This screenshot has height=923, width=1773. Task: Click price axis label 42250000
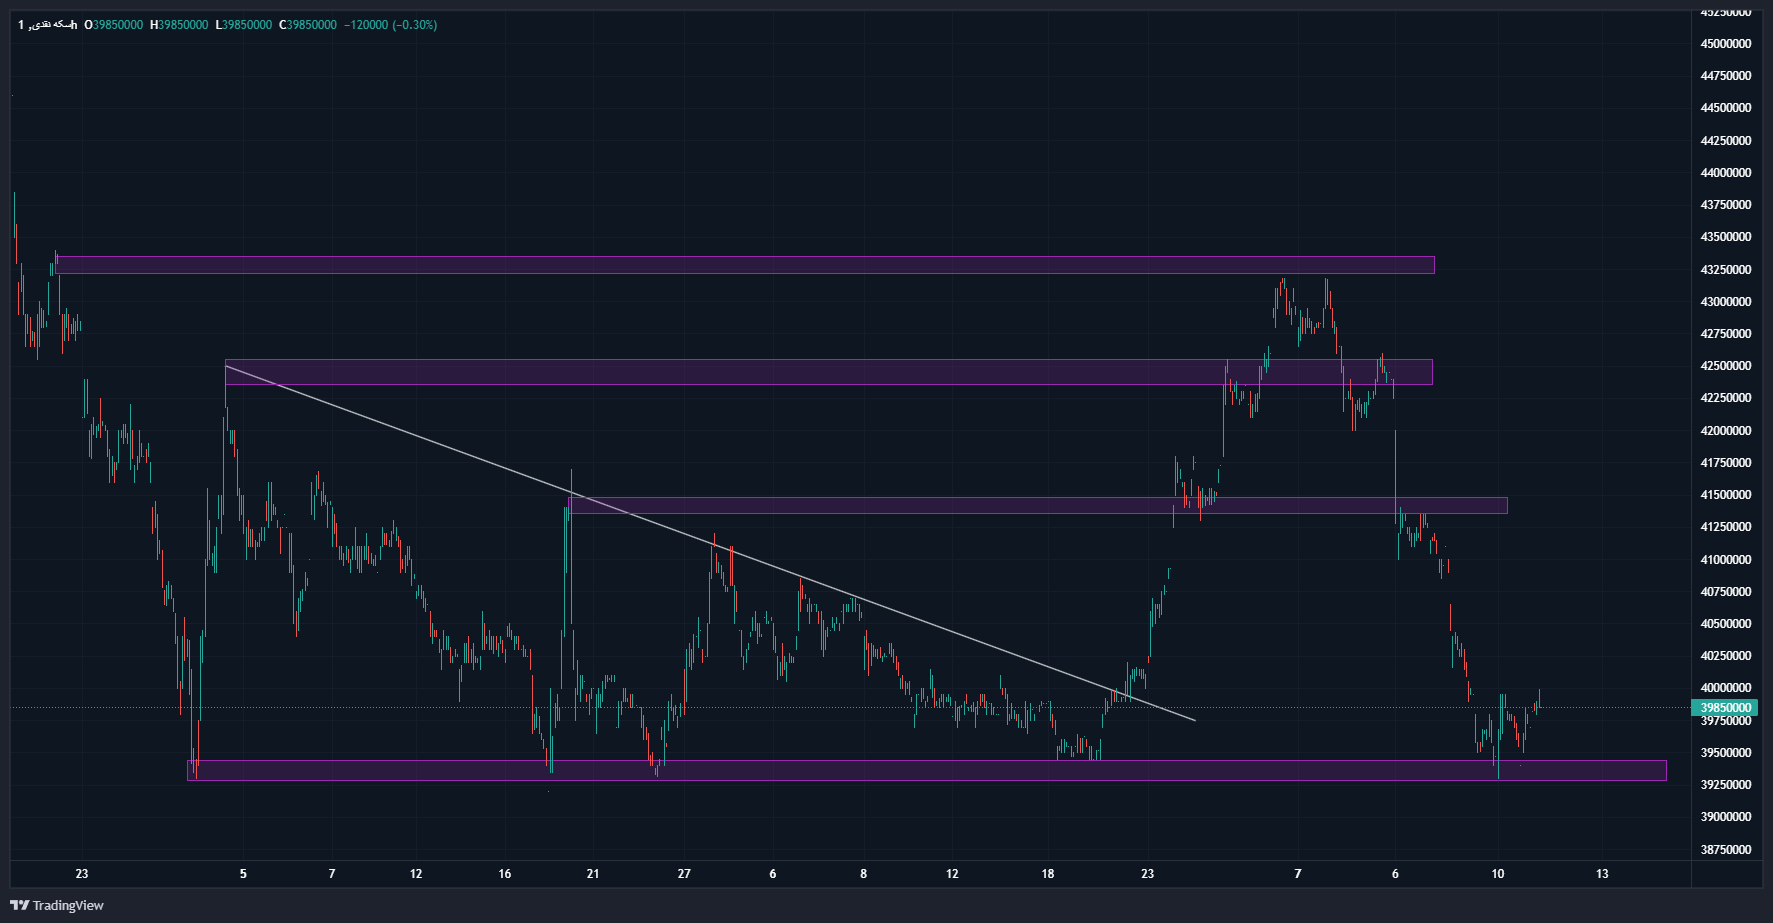[1726, 398]
